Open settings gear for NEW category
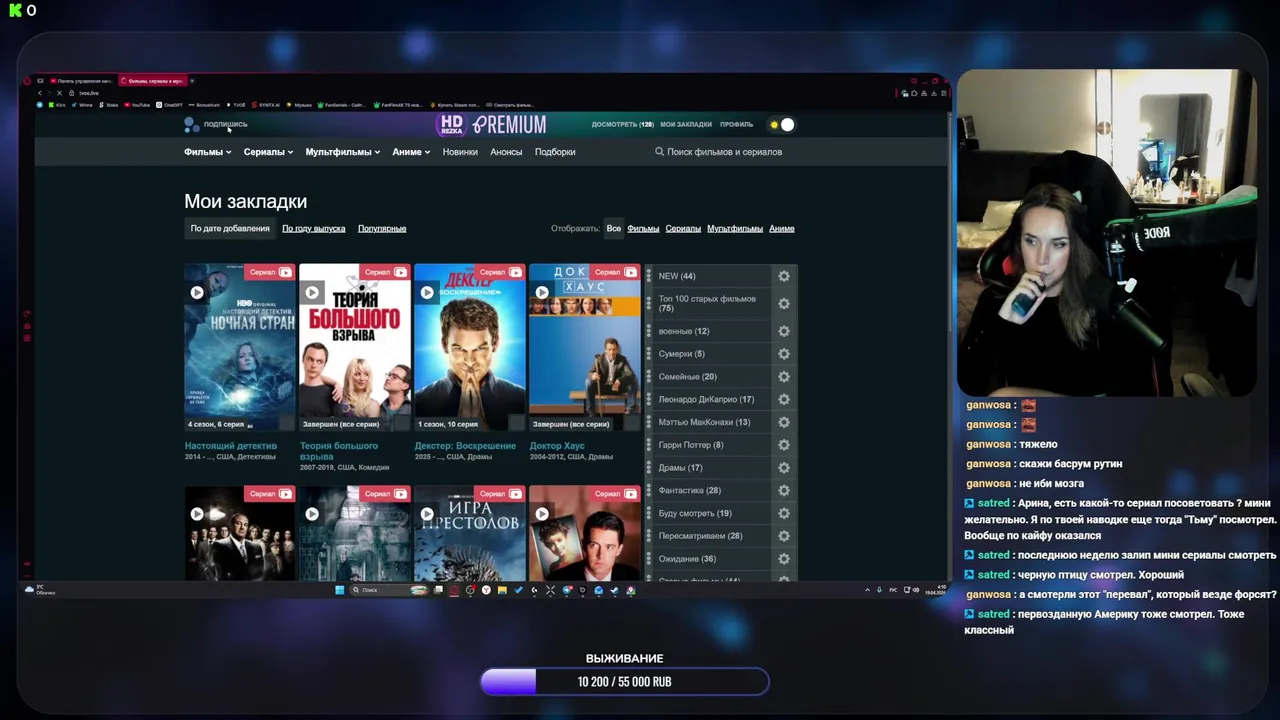Viewport: 1280px width, 720px height. [784, 276]
